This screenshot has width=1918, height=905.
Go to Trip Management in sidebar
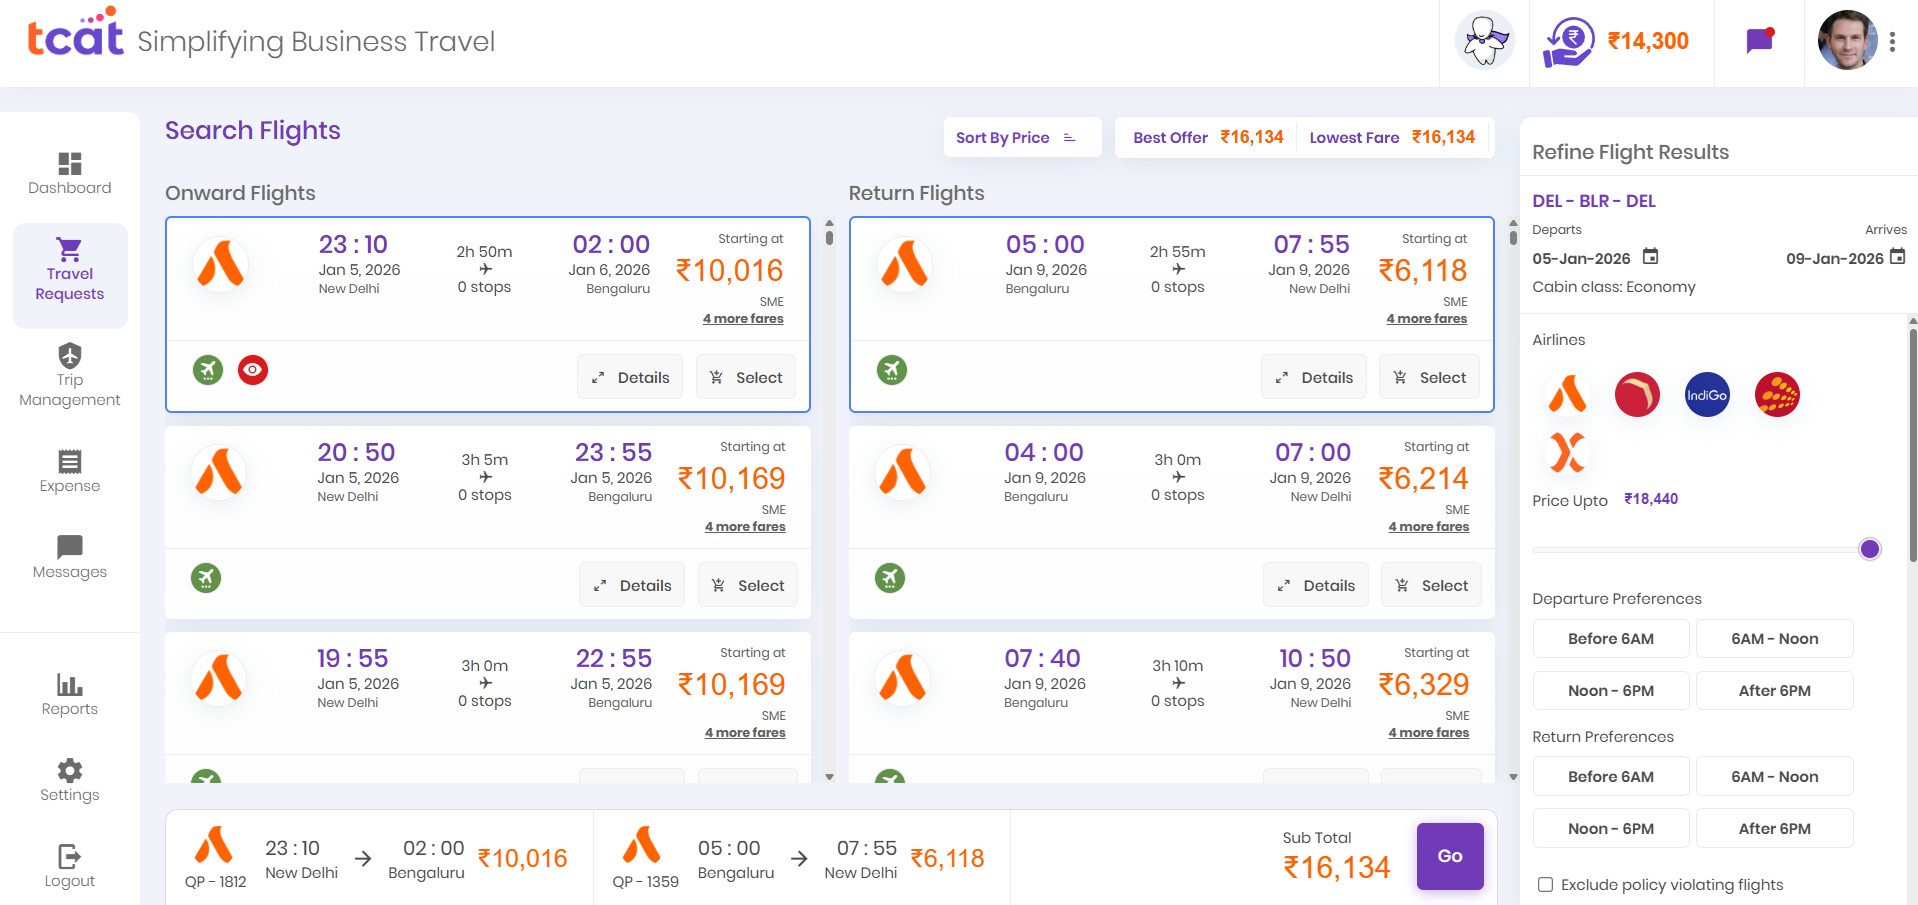coord(70,376)
